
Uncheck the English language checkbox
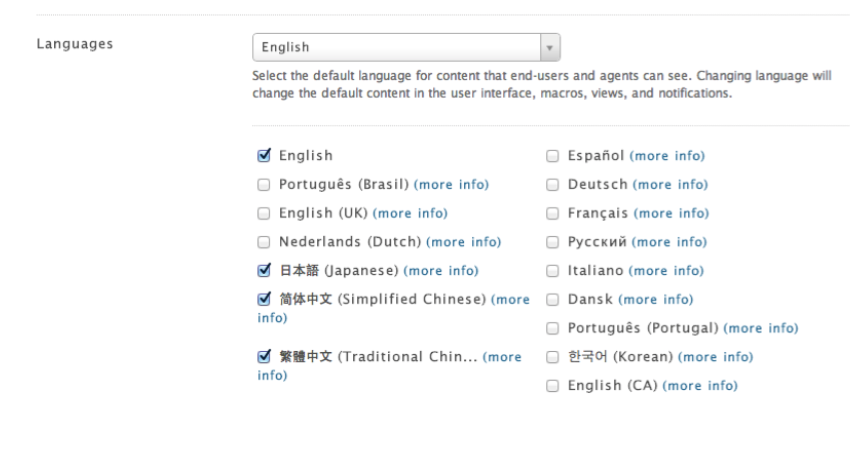click(x=264, y=156)
